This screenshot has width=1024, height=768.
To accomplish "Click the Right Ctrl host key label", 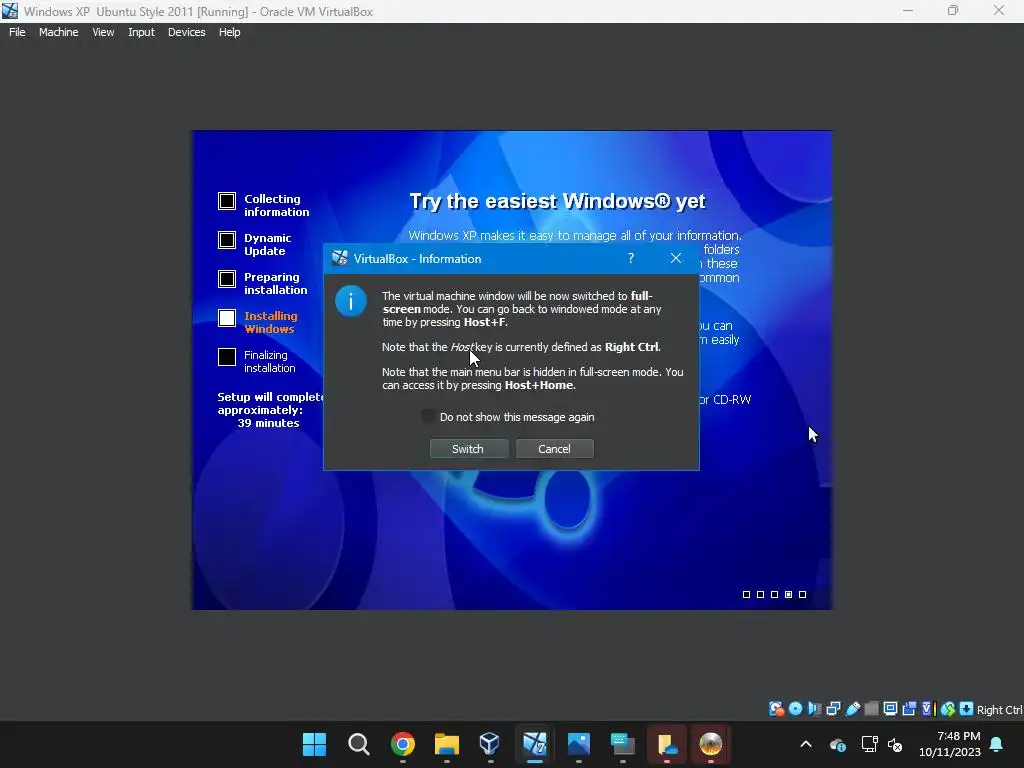I will (x=999, y=710).
